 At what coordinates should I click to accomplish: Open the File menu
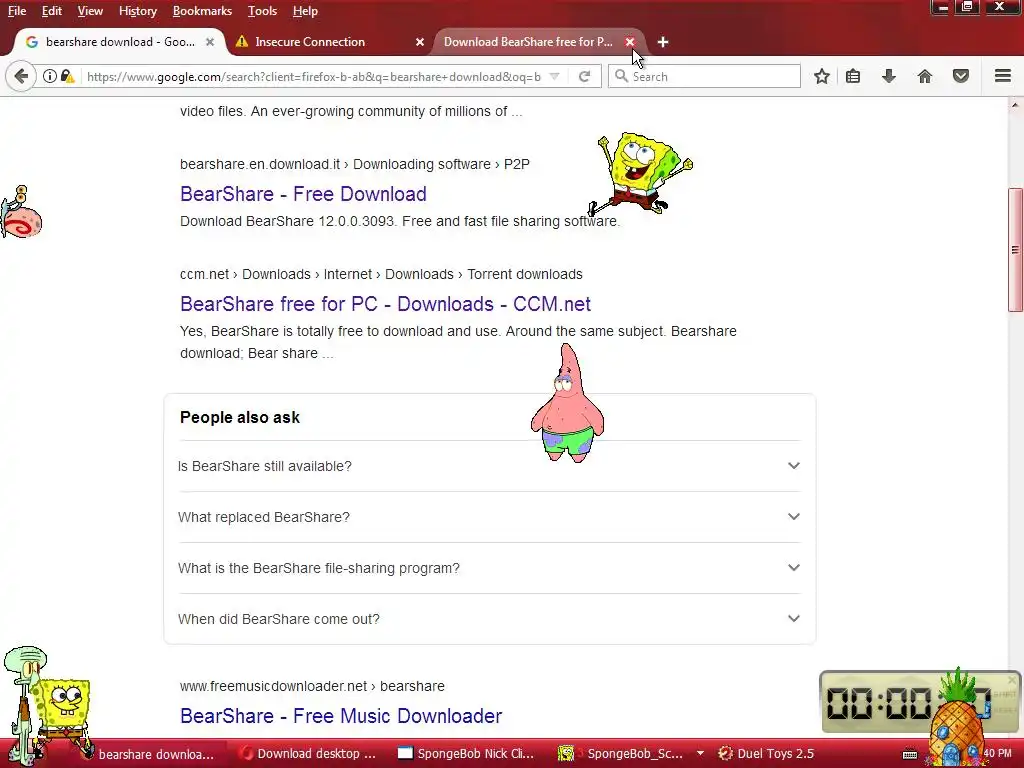pos(17,11)
